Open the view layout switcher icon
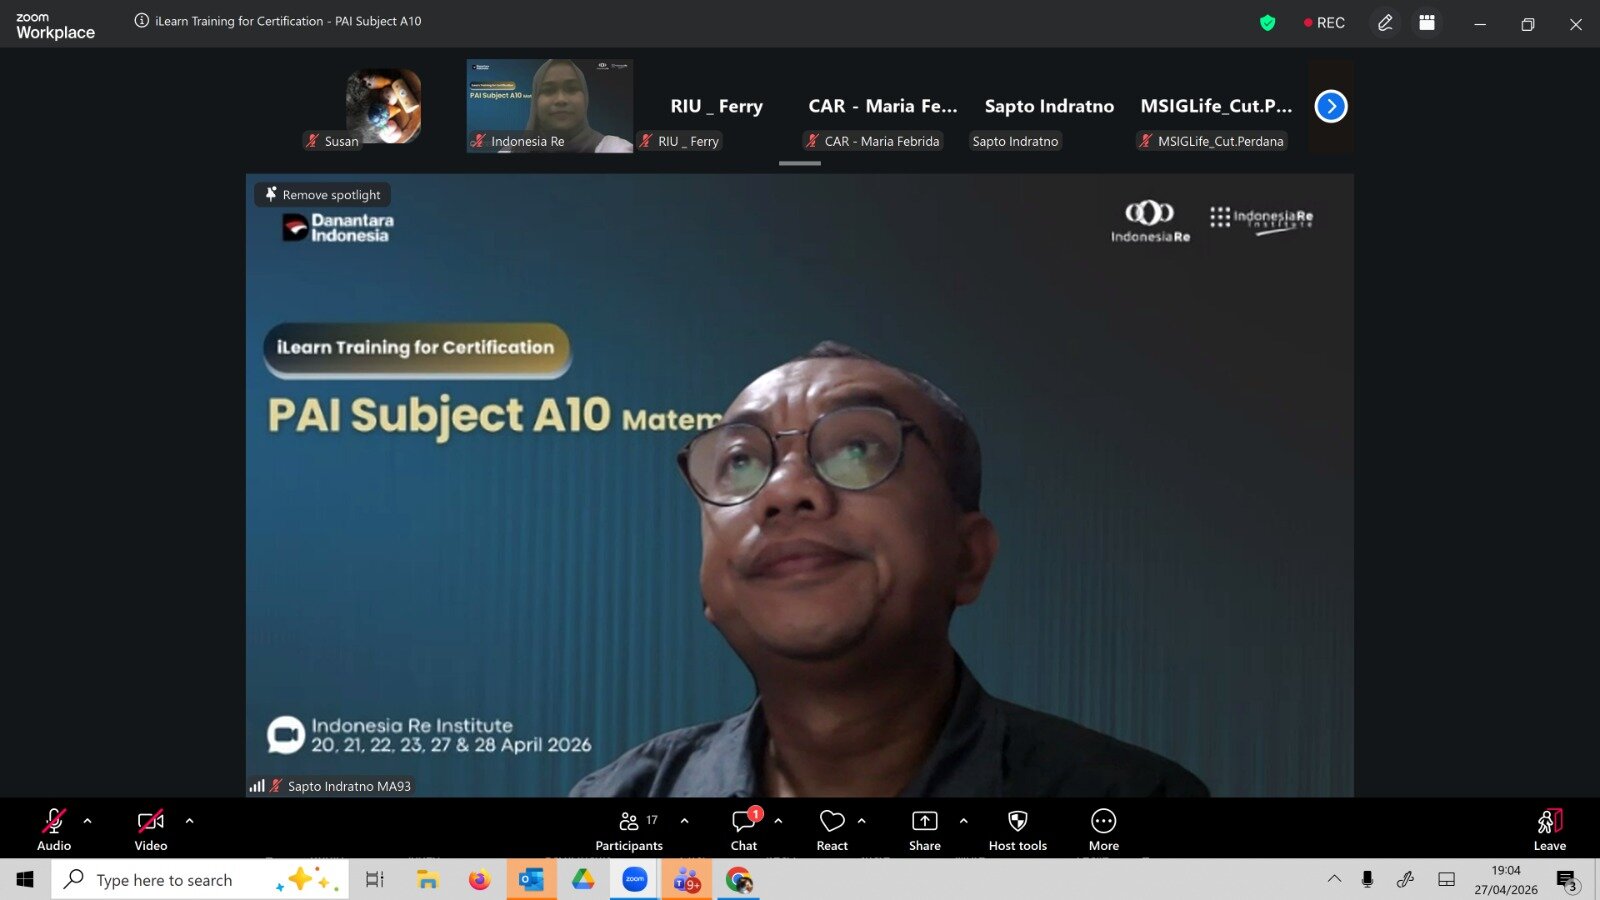 coord(1427,23)
